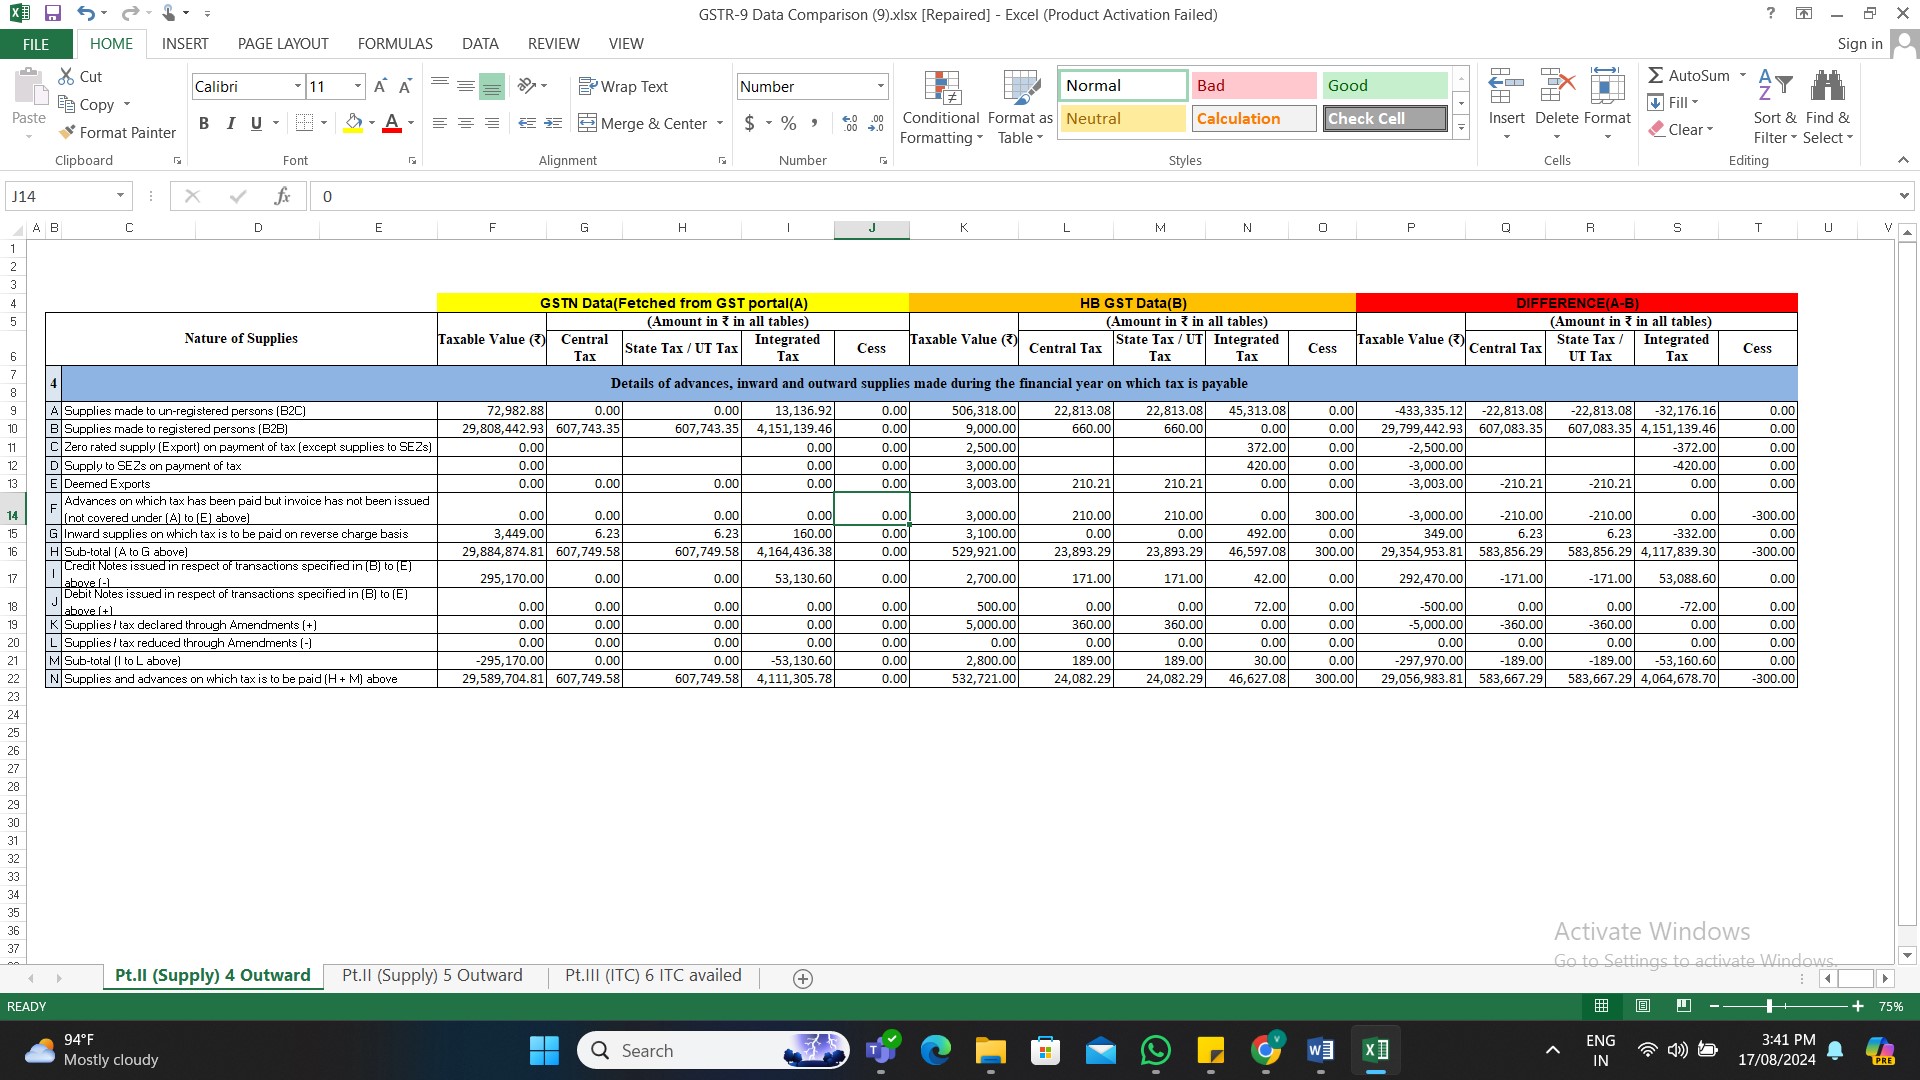
Task: Apply the red font color A
Action: pyautogui.click(x=392, y=123)
